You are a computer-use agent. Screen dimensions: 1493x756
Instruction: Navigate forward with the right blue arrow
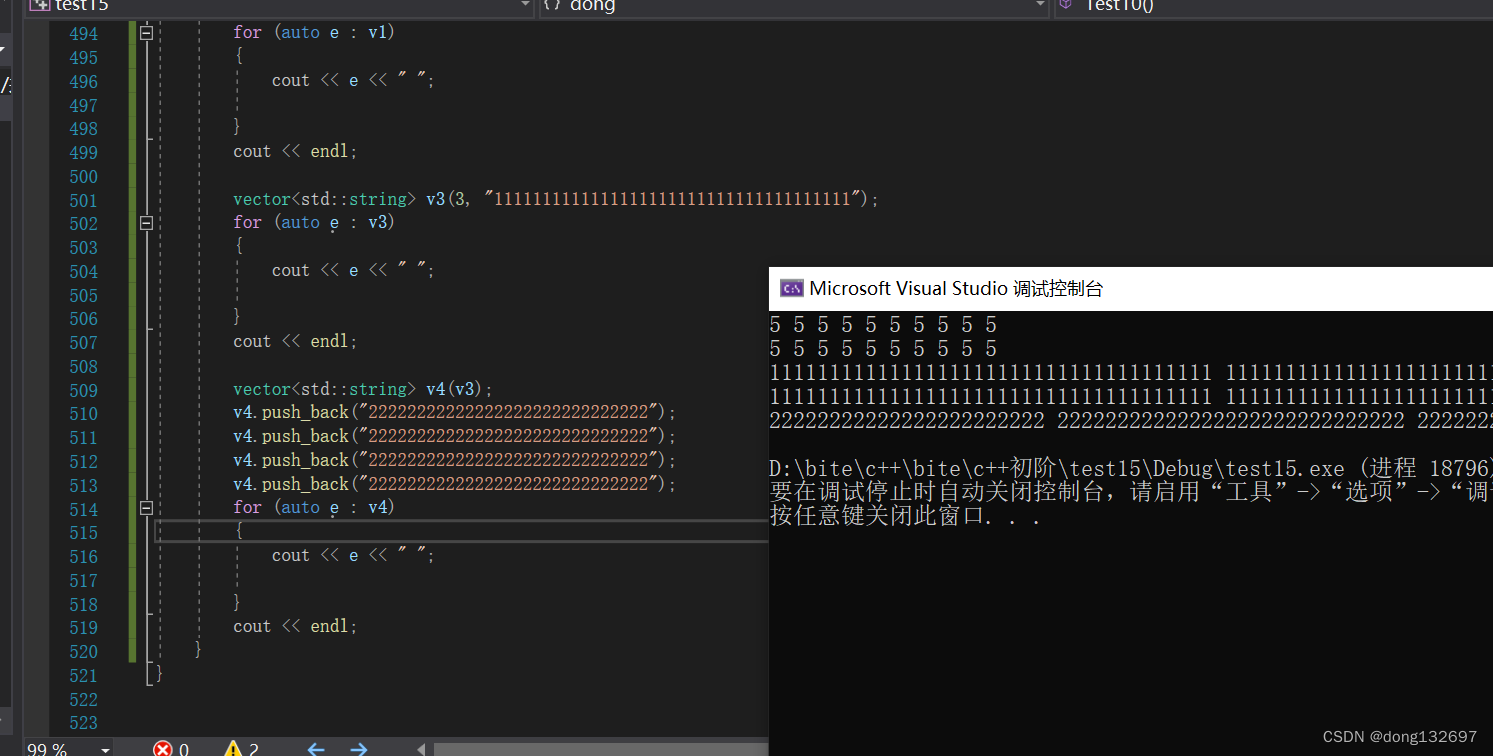[x=359, y=748]
